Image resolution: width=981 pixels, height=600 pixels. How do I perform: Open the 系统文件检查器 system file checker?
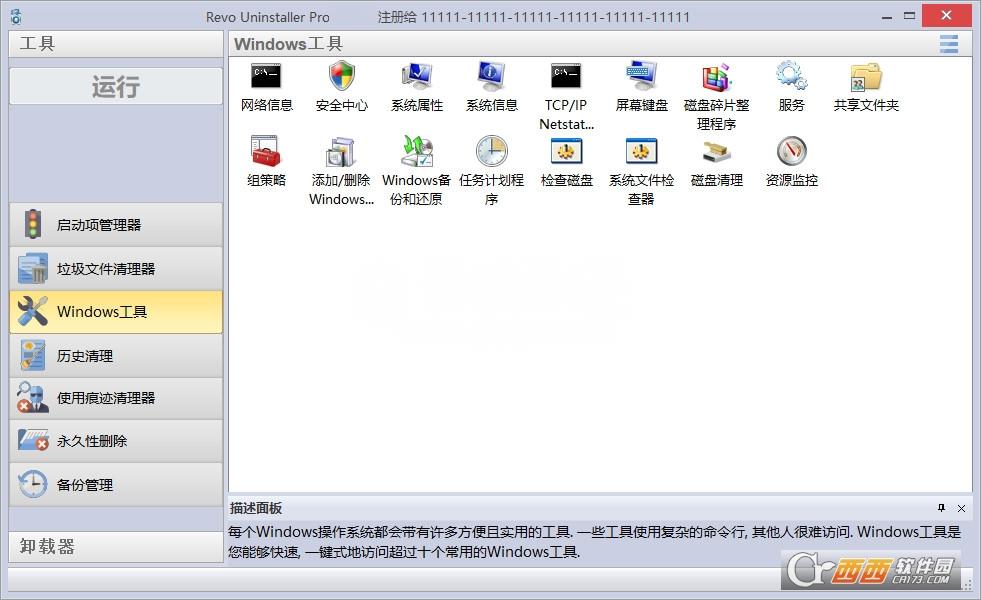pos(641,158)
